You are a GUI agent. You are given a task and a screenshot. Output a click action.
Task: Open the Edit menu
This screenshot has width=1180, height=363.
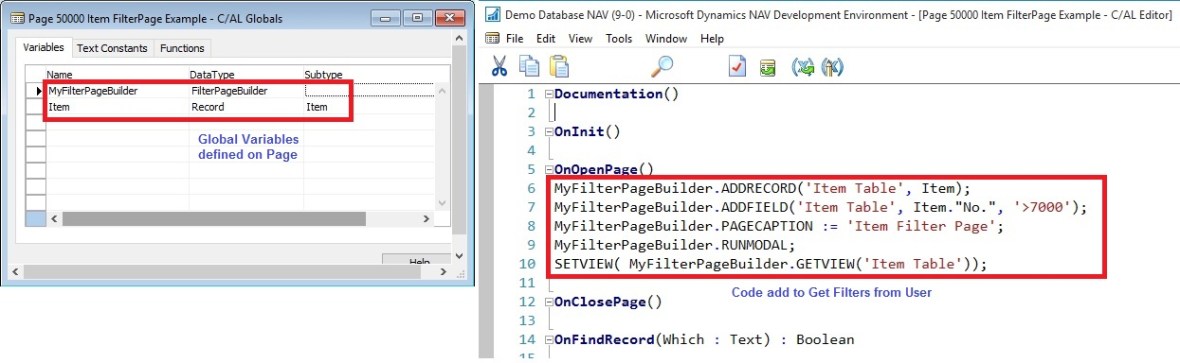tap(546, 38)
